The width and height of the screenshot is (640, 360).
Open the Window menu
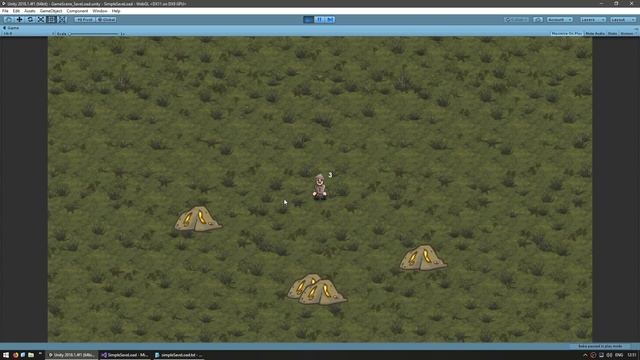point(100,11)
